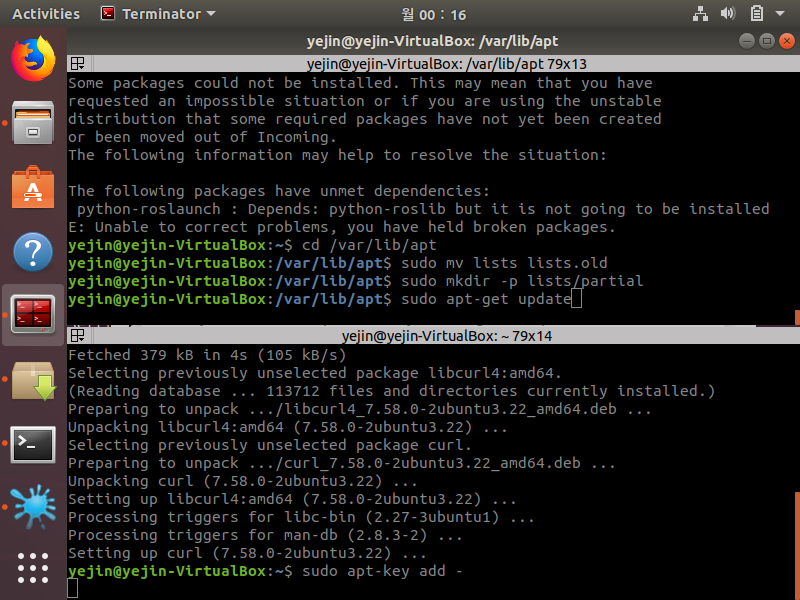Expand the system menu arrow
This screenshot has height=600, width=800.
780,14
